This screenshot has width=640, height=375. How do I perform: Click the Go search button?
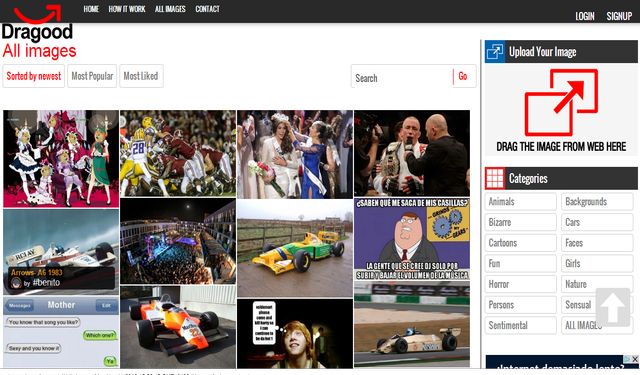463,76
